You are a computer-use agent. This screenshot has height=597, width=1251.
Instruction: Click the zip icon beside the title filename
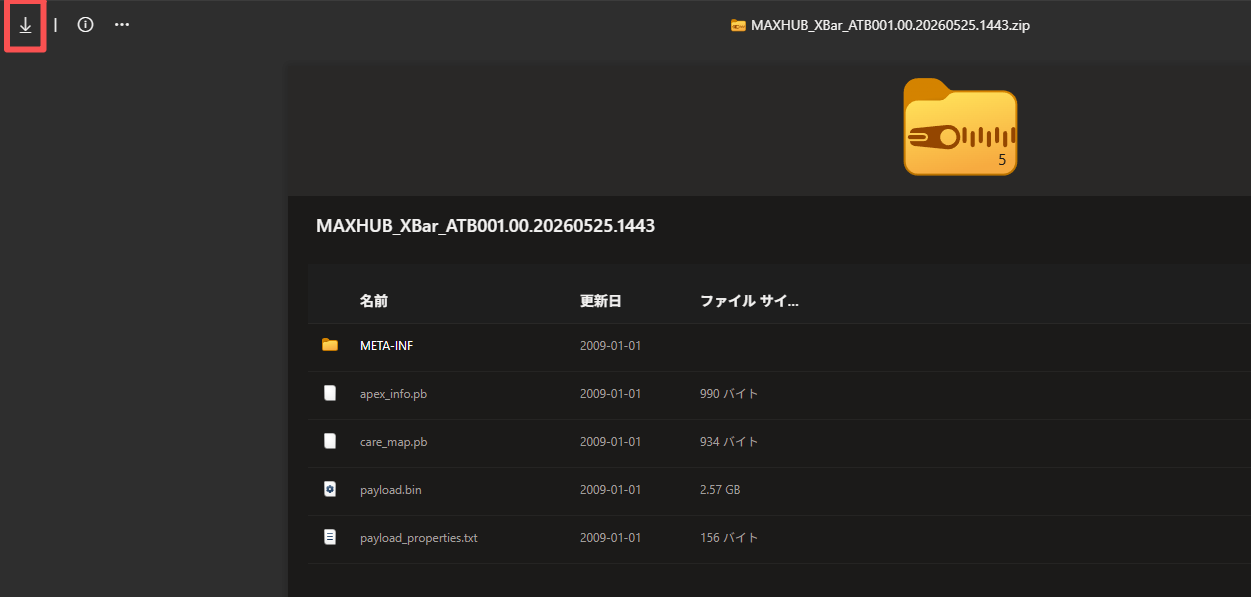click(x=738, y=26)
